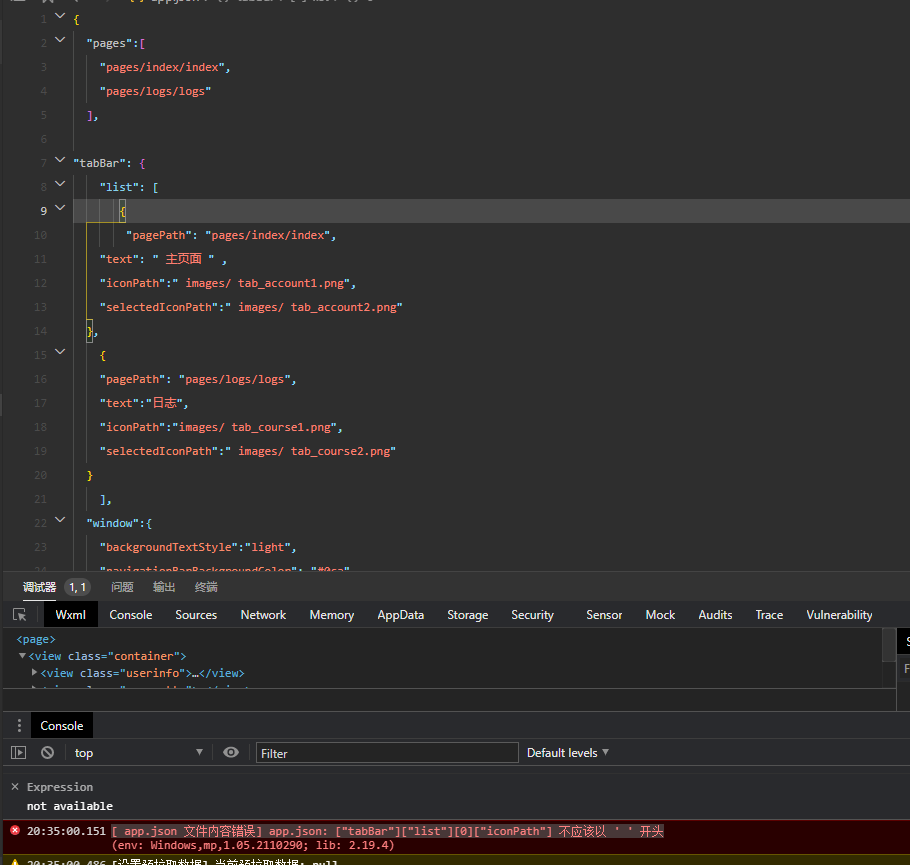
Task: Switch to the AppData tab
Action: pos(400,615)
